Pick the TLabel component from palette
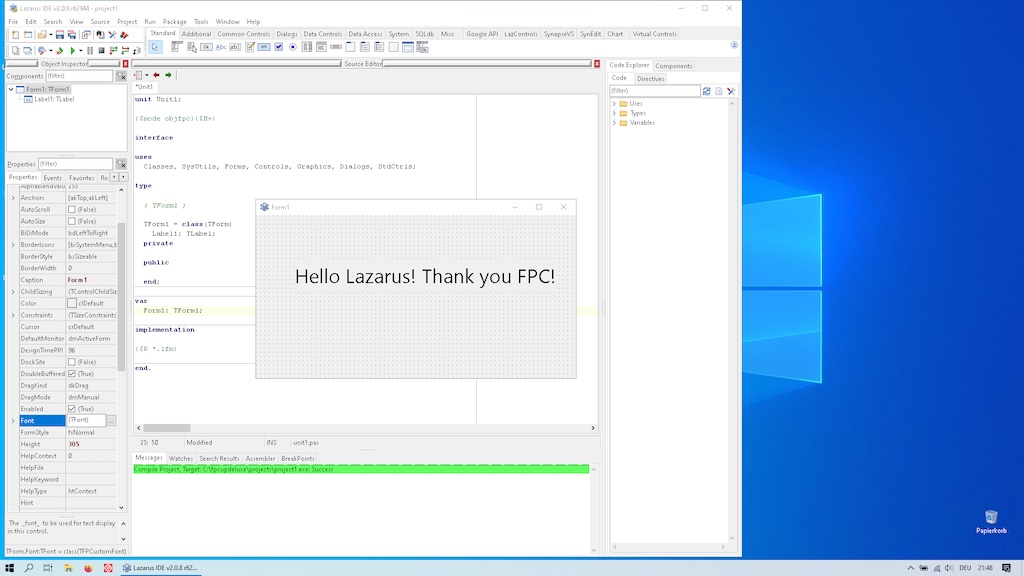The width and height of the screenshot is (1024, 576). pos(221,47)
